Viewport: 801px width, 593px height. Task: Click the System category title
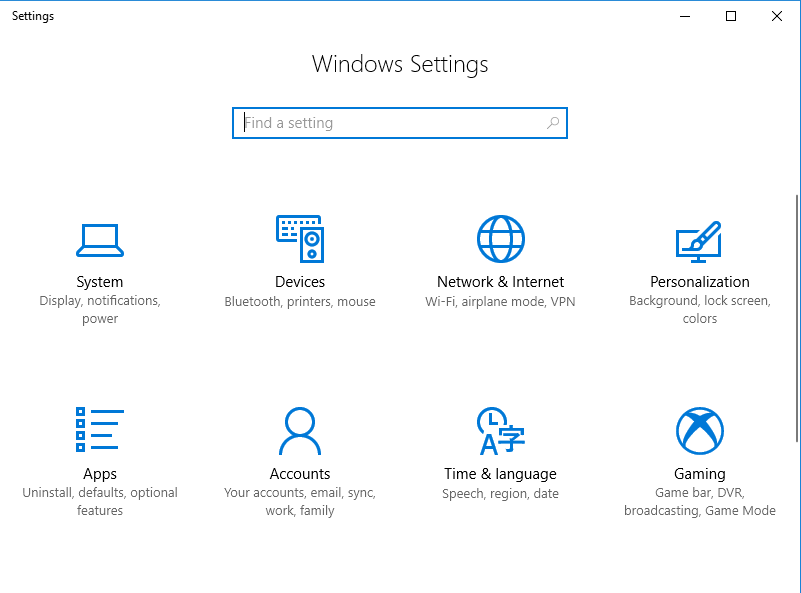pos(100,282)
